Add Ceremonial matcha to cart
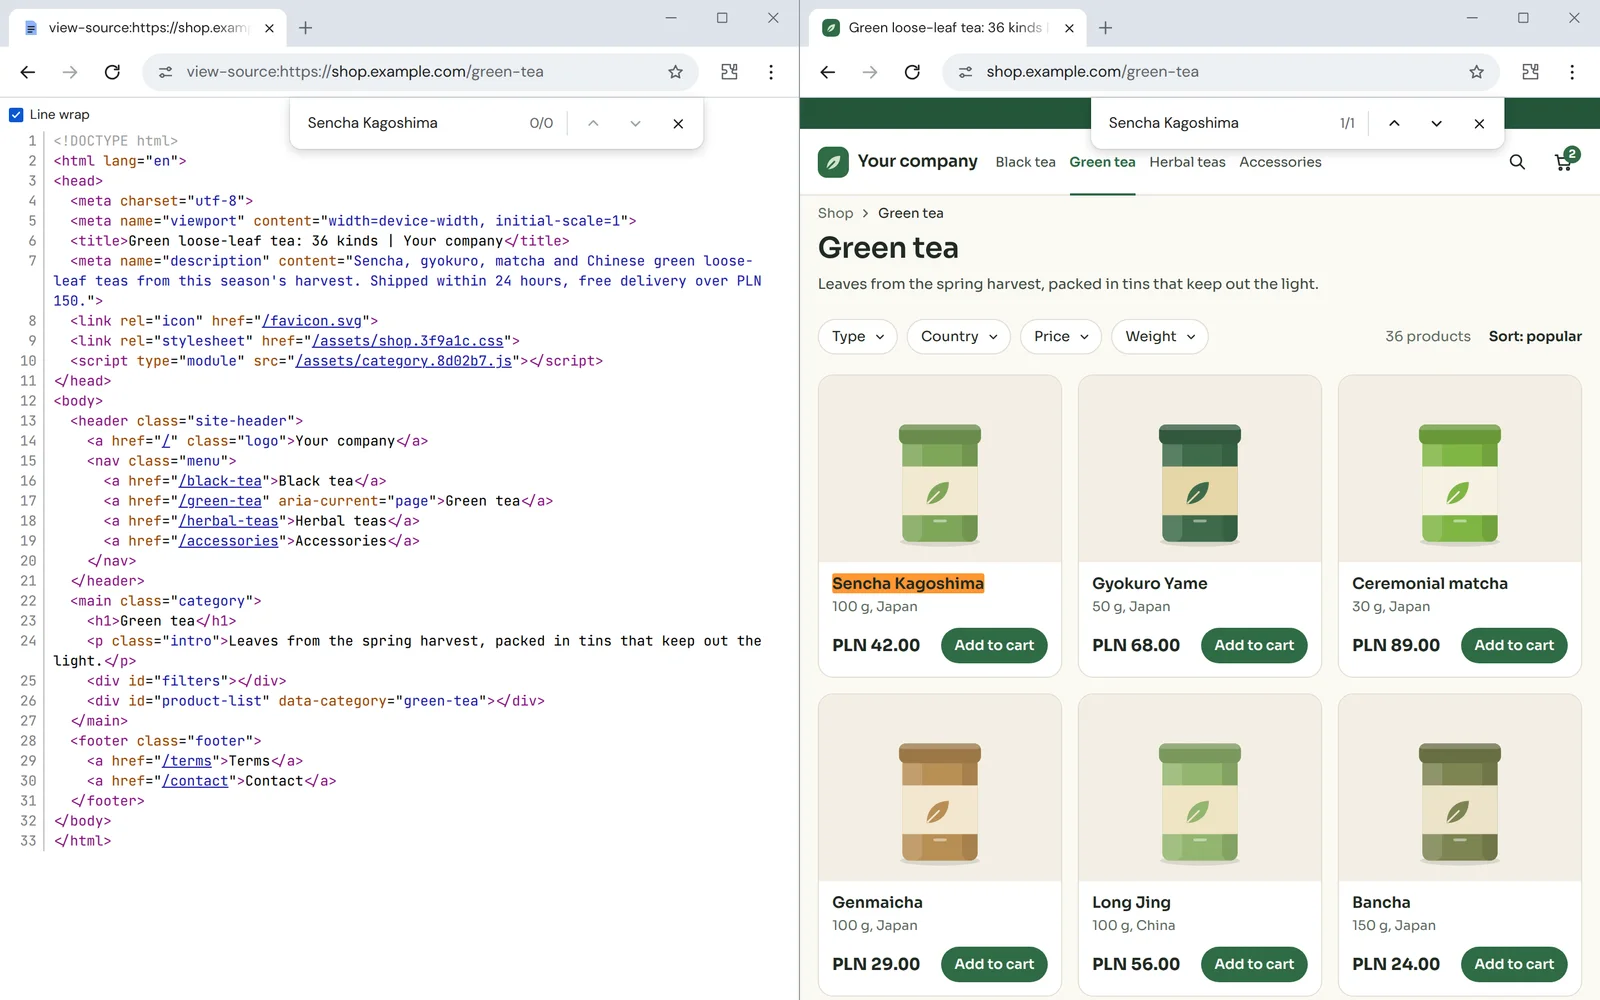 pos(1514,646)
